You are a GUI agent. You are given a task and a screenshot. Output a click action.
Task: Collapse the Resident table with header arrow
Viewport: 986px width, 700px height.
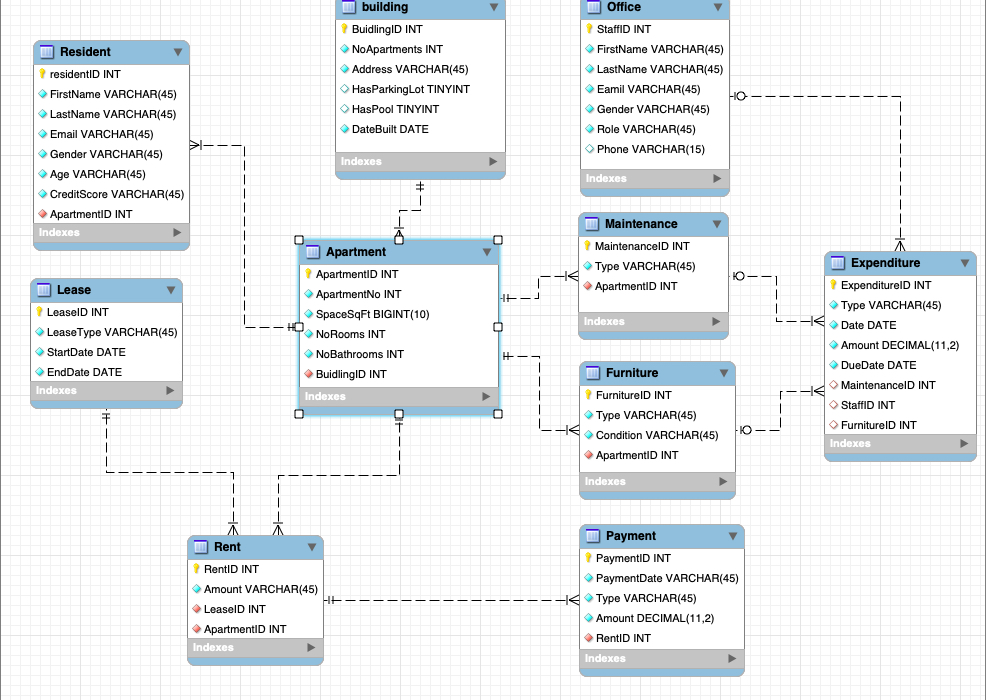(x=177, y=52)
